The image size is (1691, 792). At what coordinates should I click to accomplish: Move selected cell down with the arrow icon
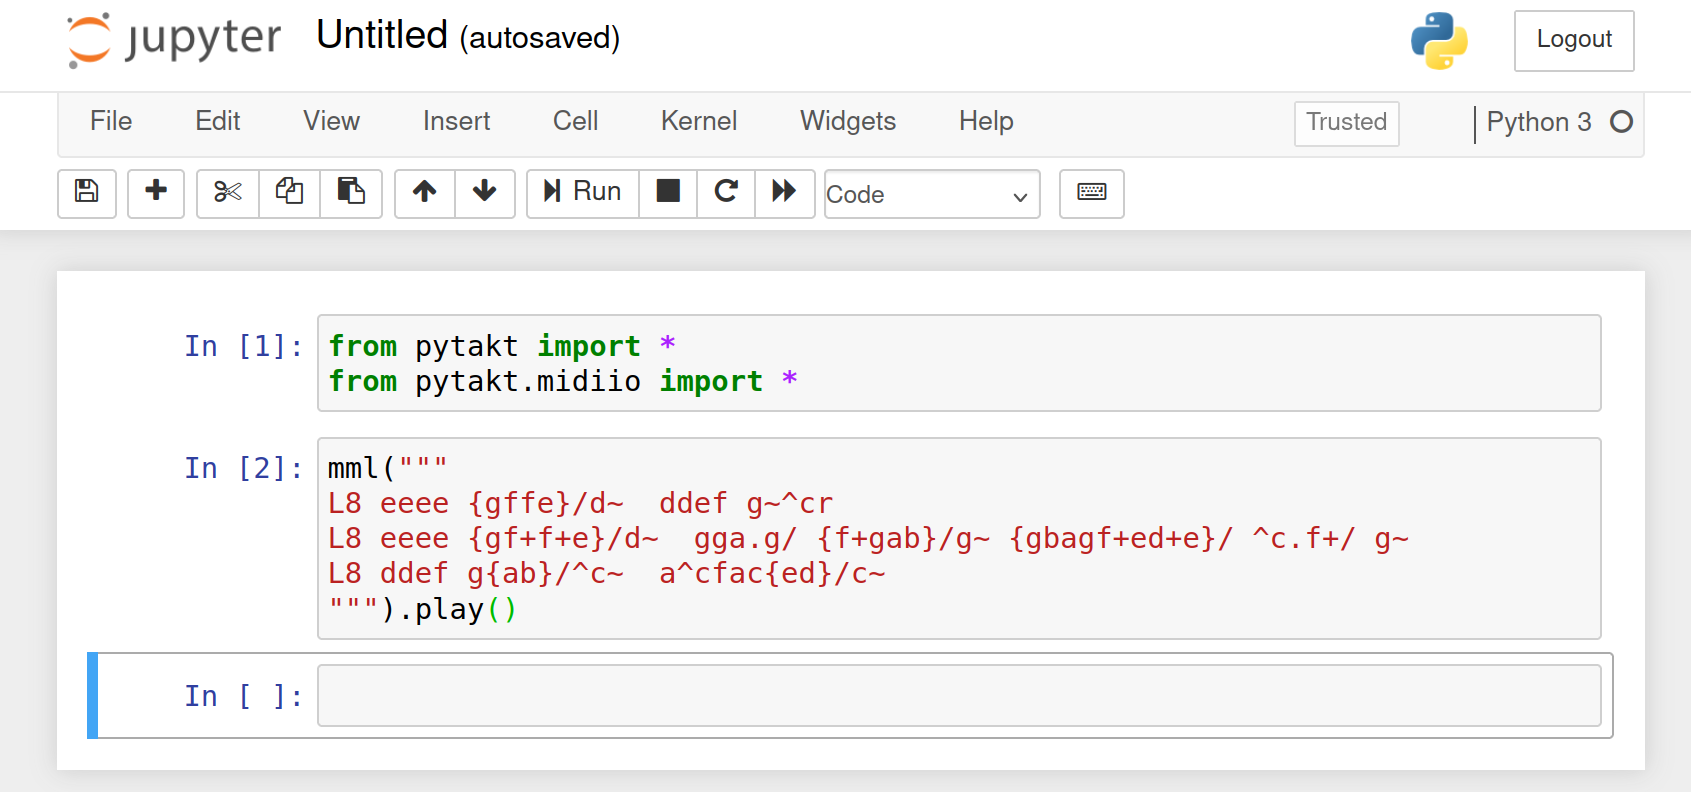pos(485,192)
